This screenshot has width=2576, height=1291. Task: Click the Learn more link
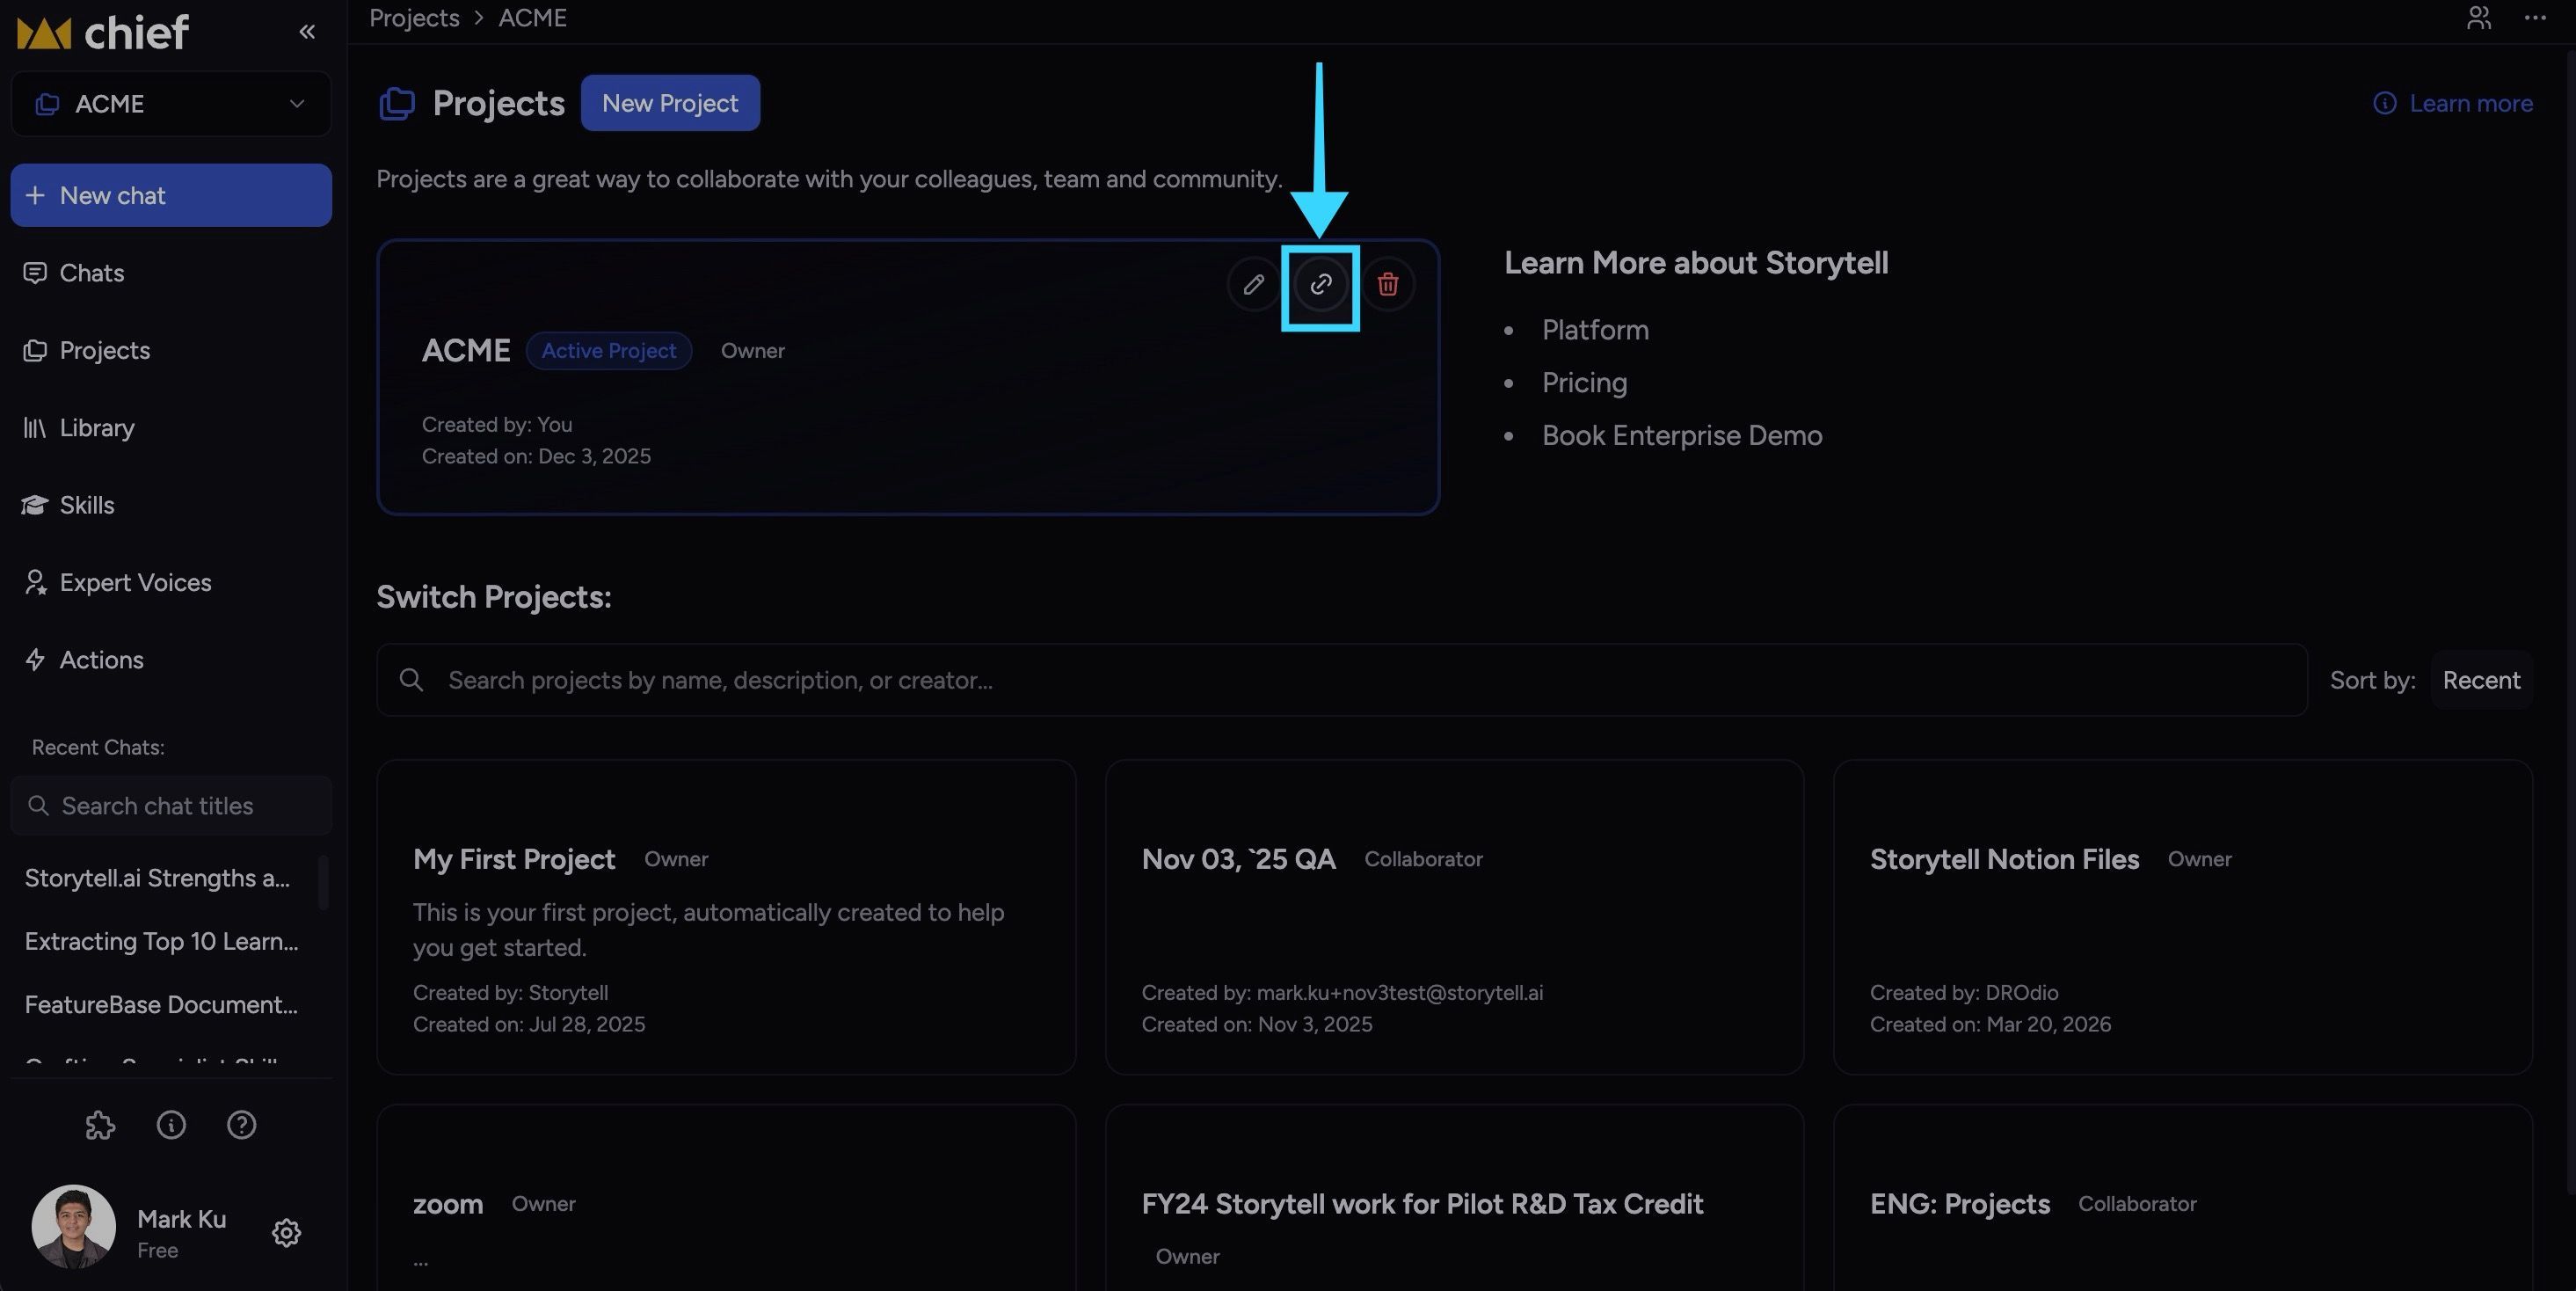[x=2453, y=103]
